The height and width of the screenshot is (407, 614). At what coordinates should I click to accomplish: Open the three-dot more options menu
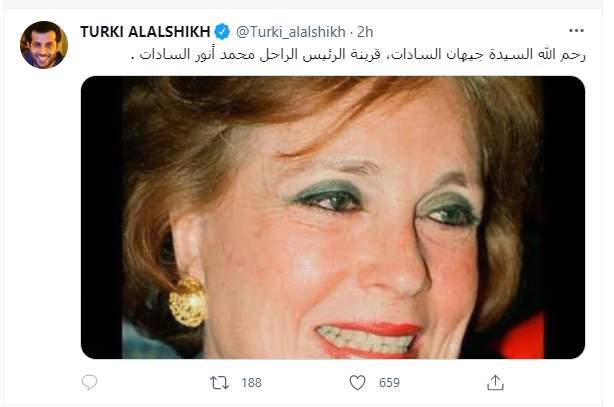click(576, 31)
